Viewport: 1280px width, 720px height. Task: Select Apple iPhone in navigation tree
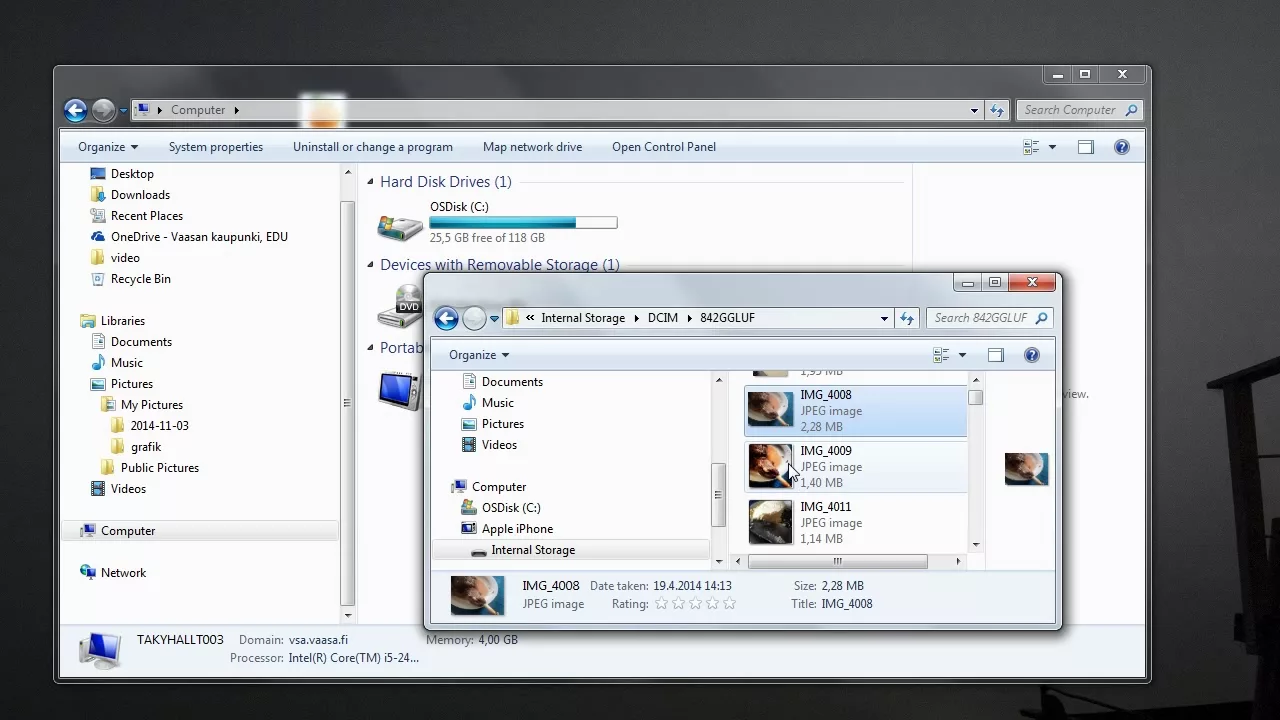(x=517, y=529)
